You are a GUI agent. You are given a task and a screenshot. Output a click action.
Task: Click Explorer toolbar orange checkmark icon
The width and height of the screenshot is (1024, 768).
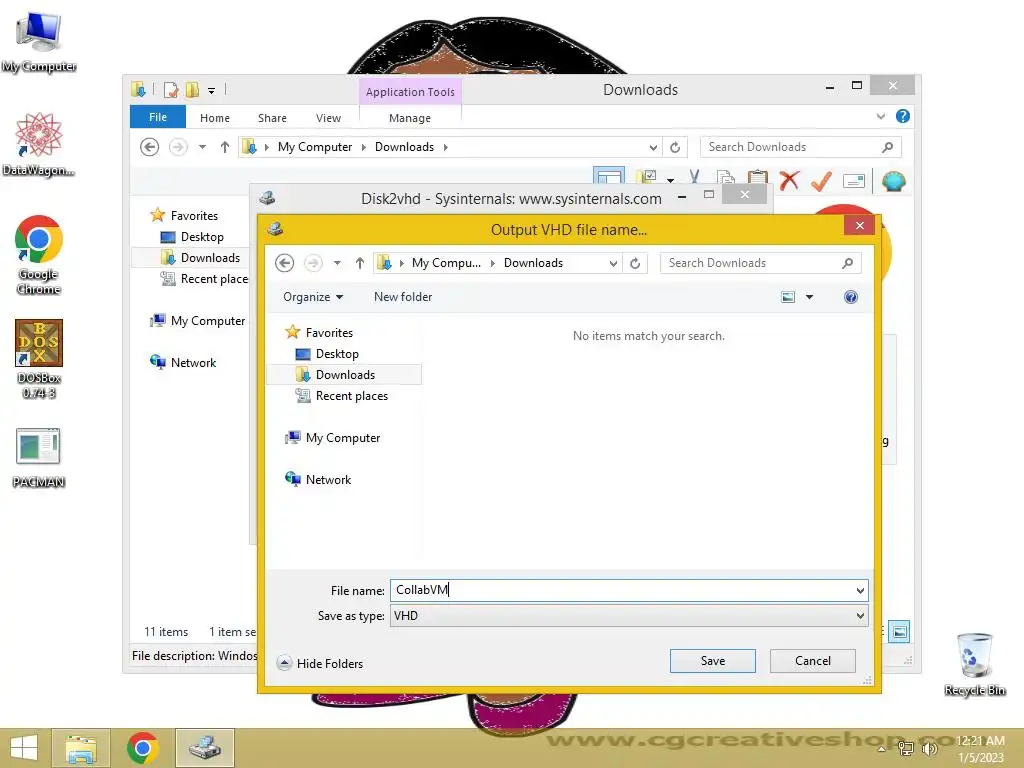(821, 180)
